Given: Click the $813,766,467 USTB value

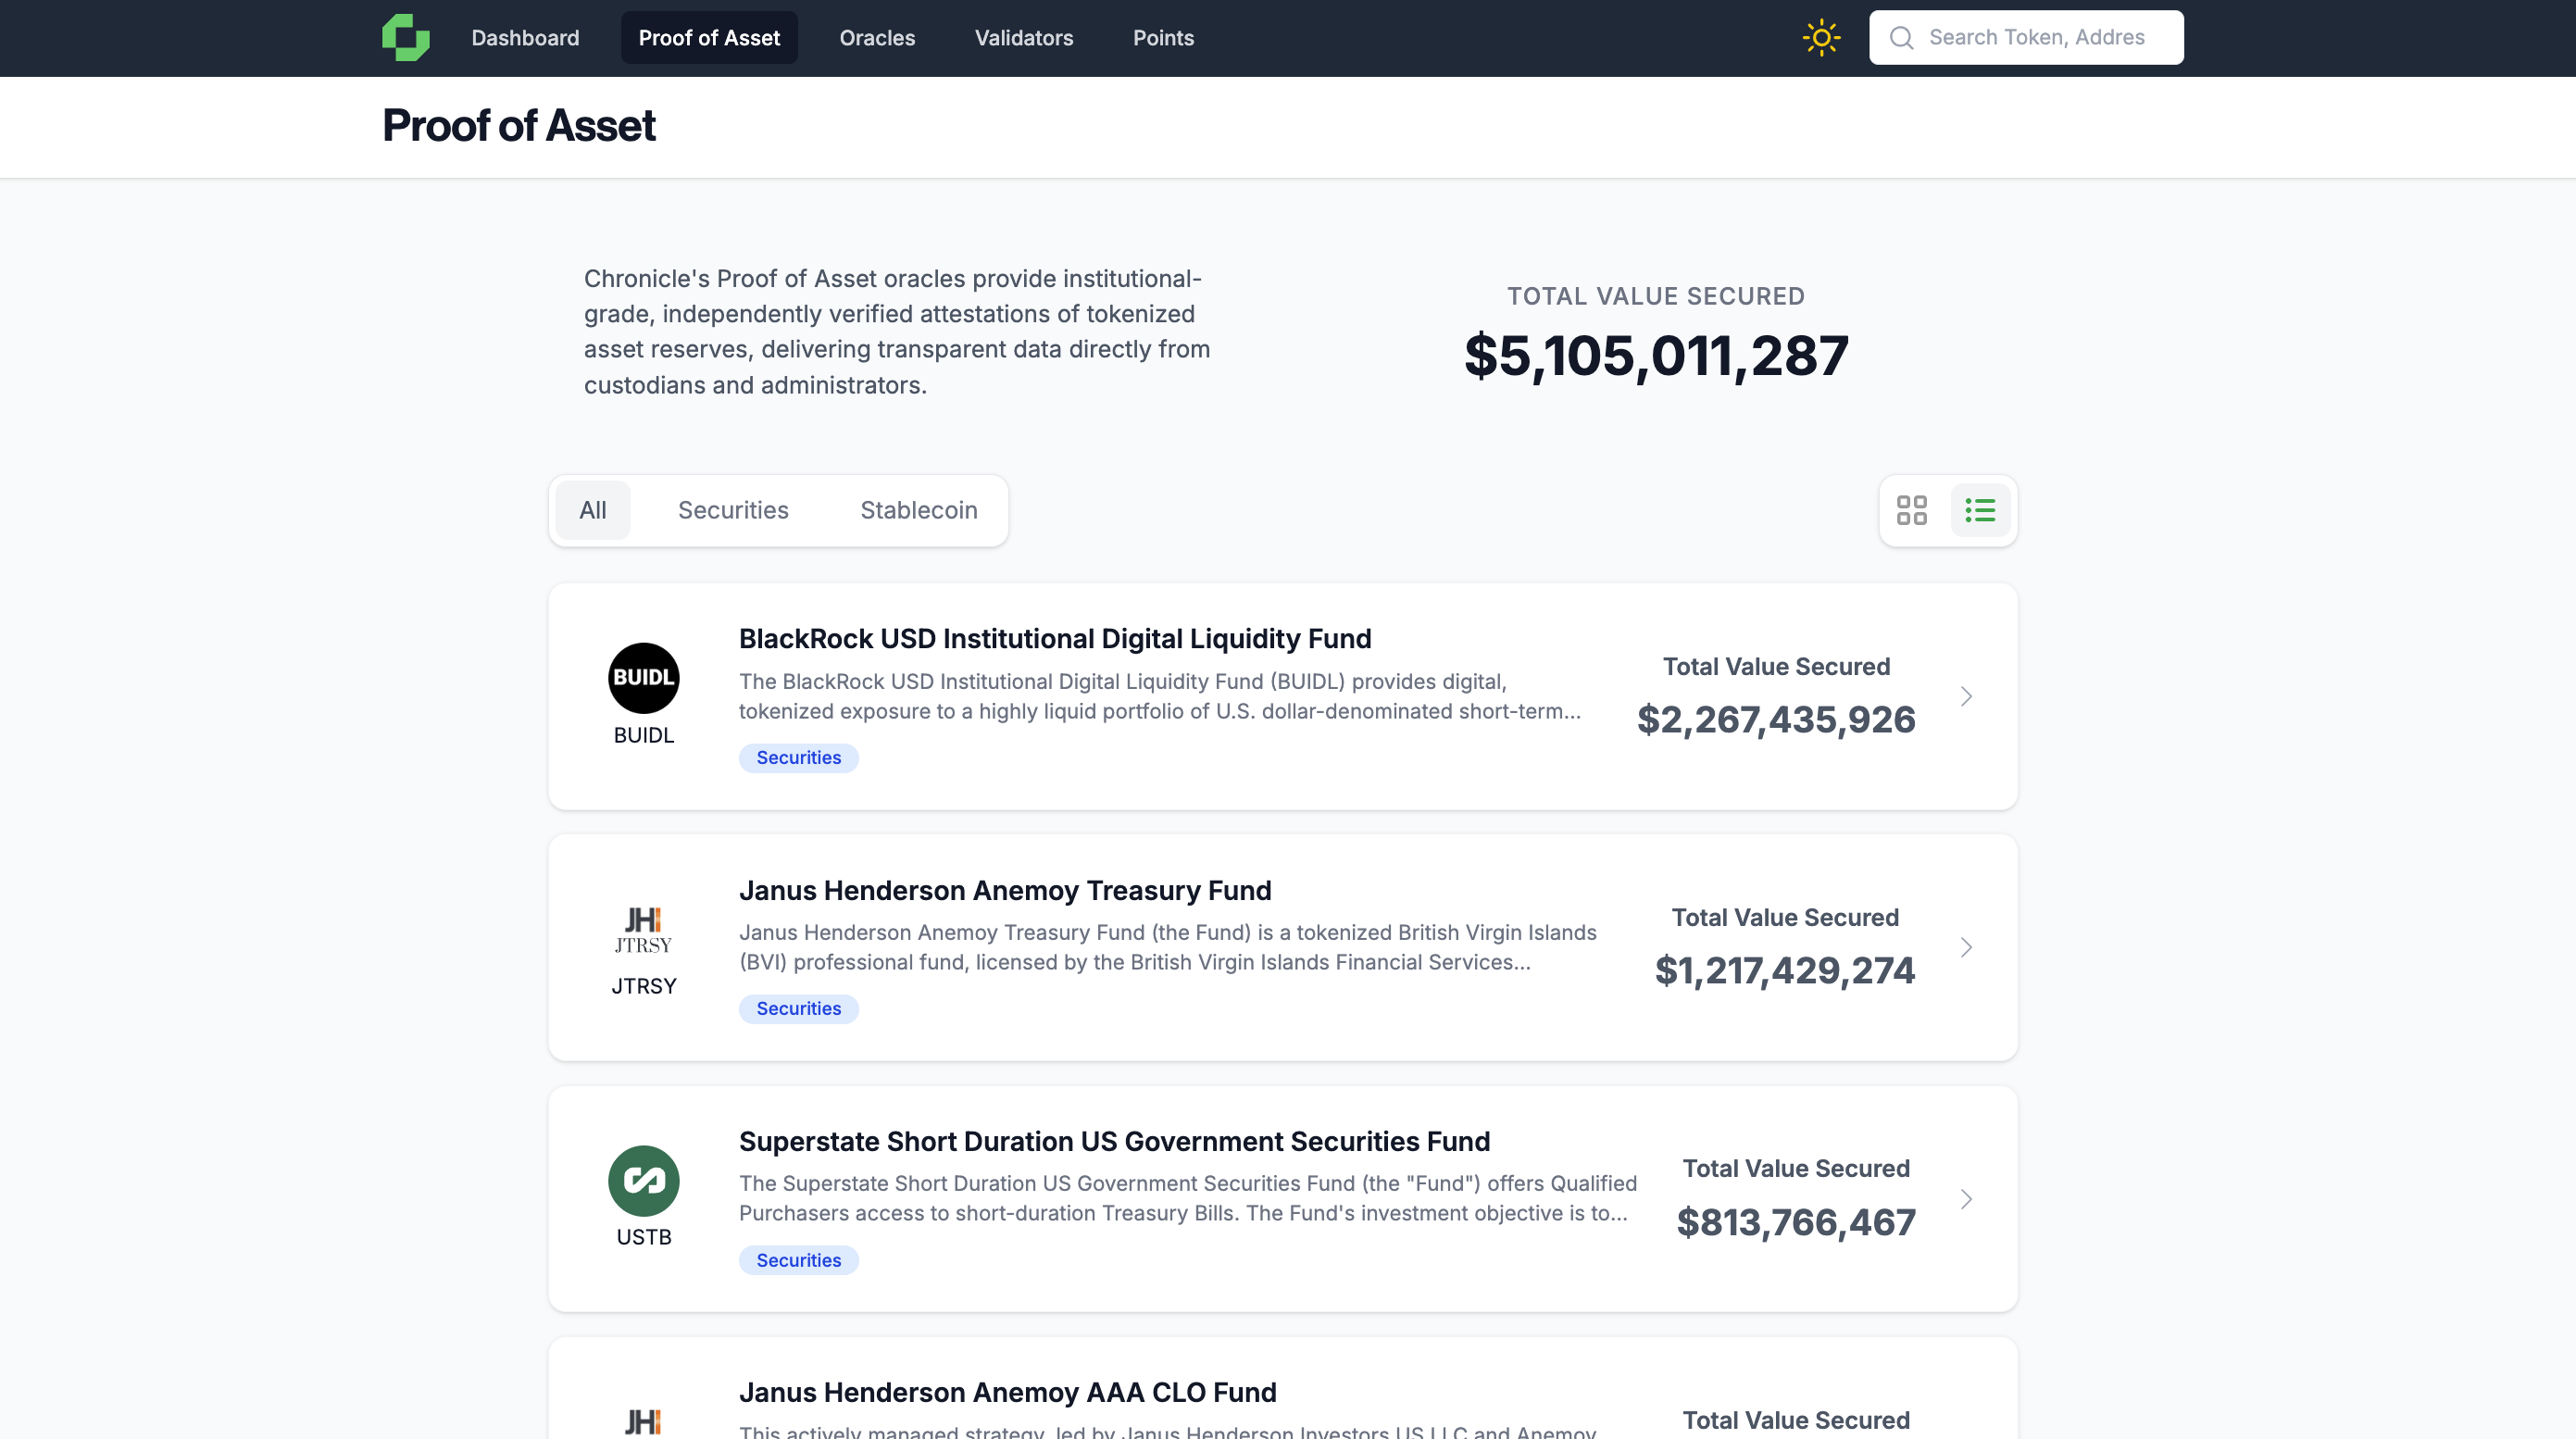Looking at the screenshot, I should pyautogui.click(x=1796, y=1222).
